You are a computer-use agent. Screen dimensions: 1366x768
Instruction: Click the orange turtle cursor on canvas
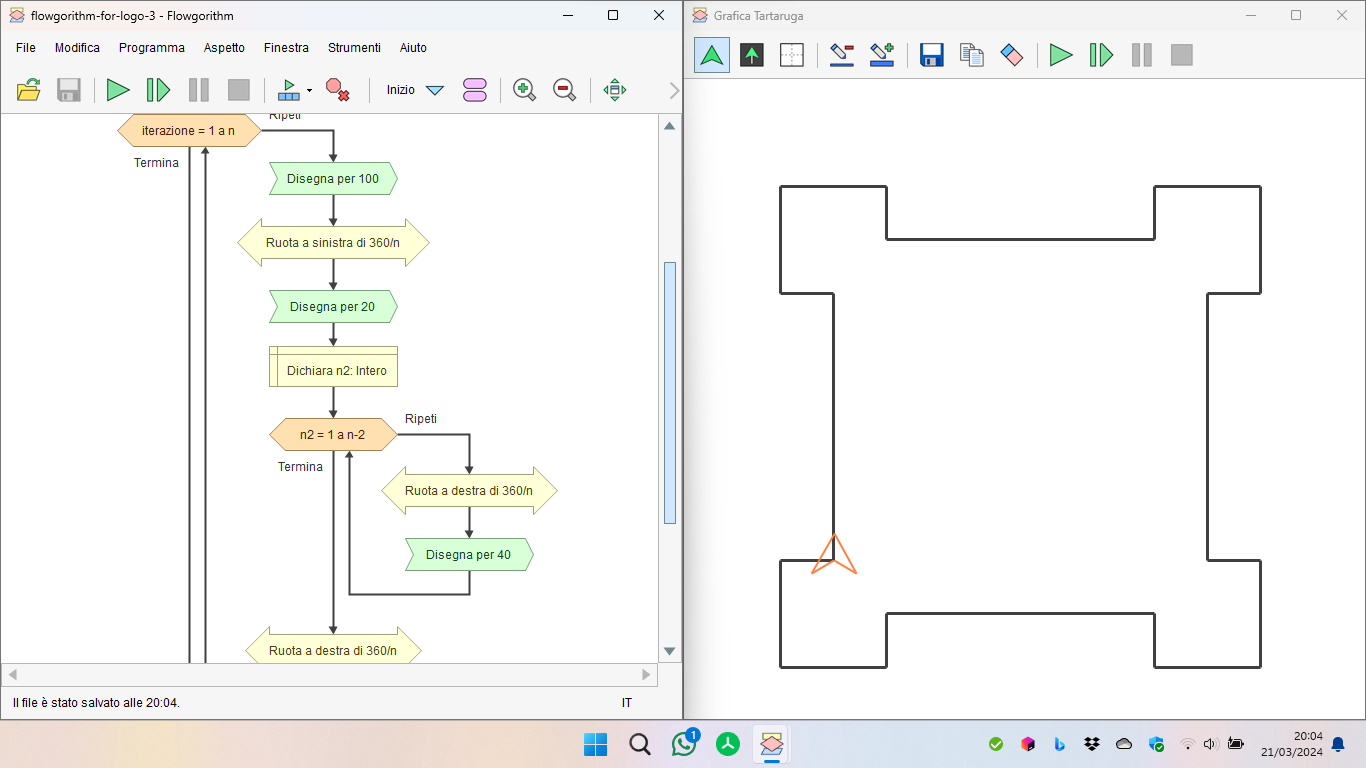click(x=834, y=555)
